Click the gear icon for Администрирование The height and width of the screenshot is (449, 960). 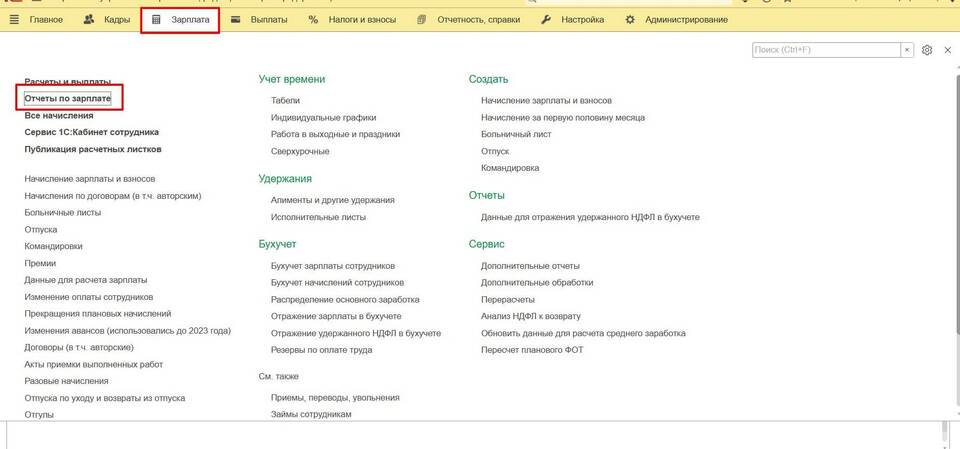tap(630, 20)
